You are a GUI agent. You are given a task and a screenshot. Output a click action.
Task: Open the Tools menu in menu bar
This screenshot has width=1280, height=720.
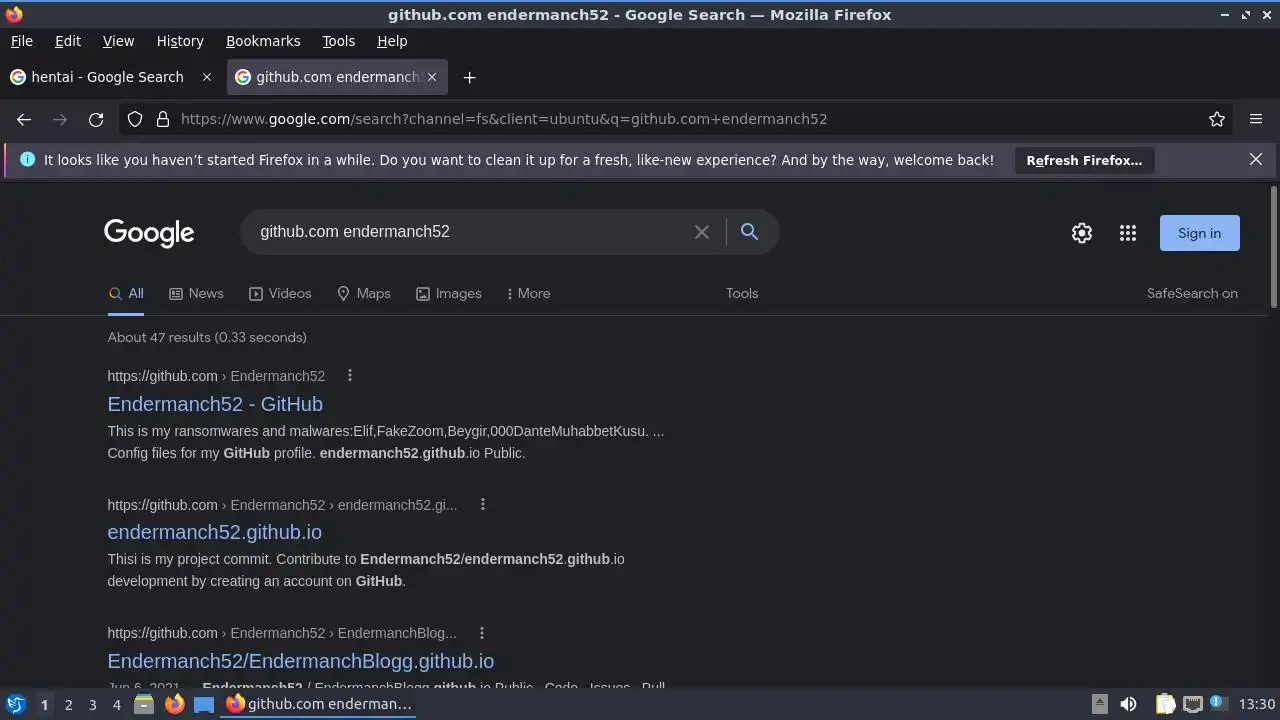point(338,41)
